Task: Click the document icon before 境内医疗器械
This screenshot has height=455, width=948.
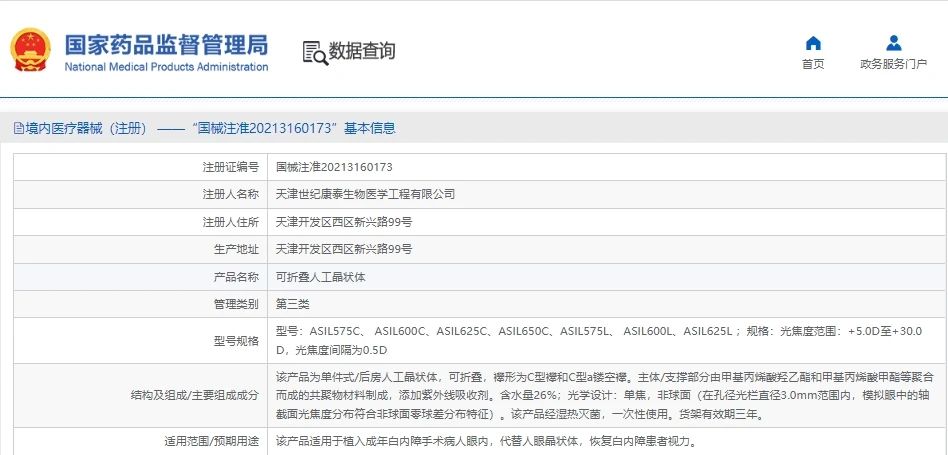Action: click(x=19, y=128)
